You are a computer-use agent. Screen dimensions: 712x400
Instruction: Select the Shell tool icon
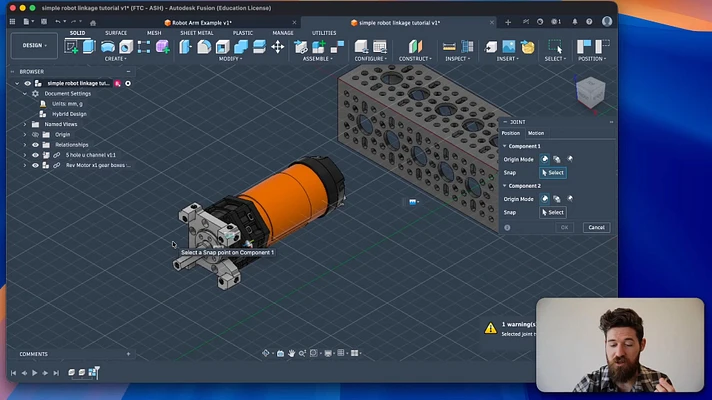[222, 46]
